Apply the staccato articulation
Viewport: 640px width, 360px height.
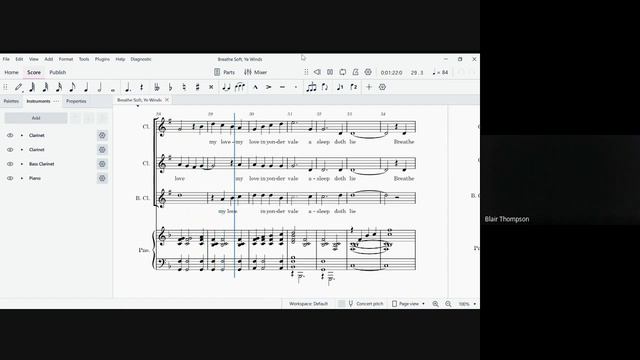296,87
